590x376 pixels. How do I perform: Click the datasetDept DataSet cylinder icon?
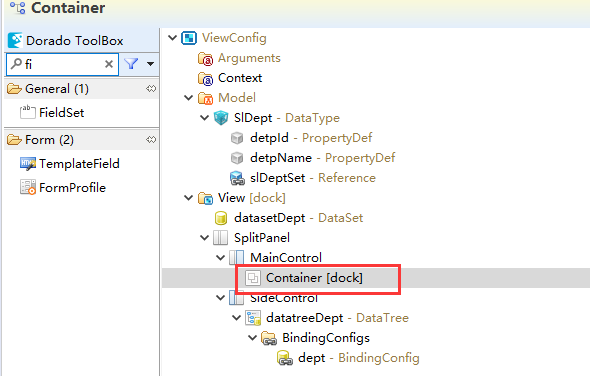221,218
